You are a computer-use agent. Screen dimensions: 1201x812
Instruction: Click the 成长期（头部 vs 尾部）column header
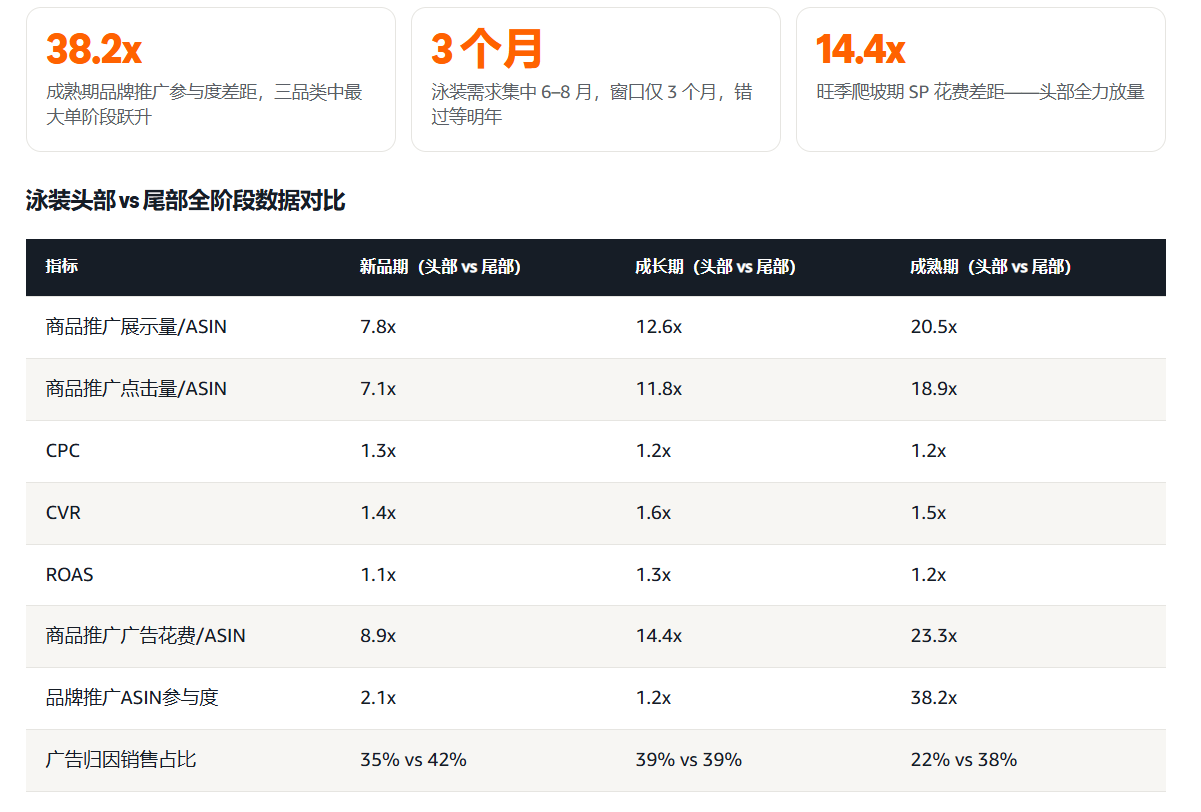click(x=715, y=267)
